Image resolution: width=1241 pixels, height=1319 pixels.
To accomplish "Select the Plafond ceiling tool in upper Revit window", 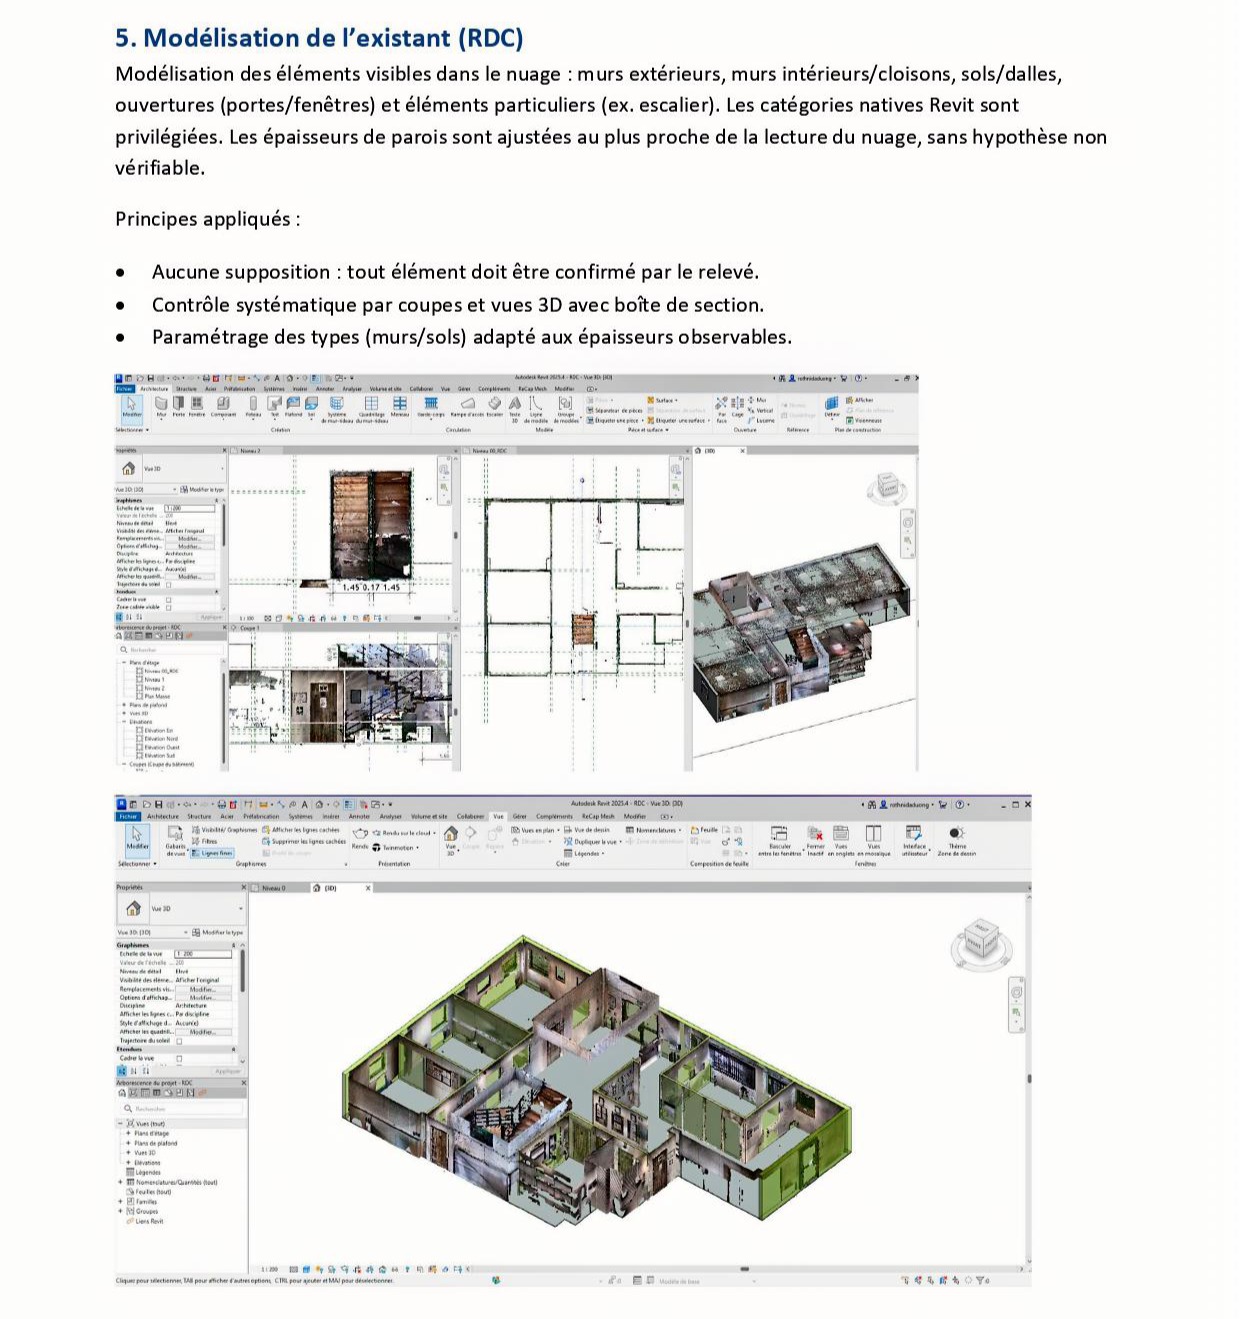I will click(x=294, y=406).
